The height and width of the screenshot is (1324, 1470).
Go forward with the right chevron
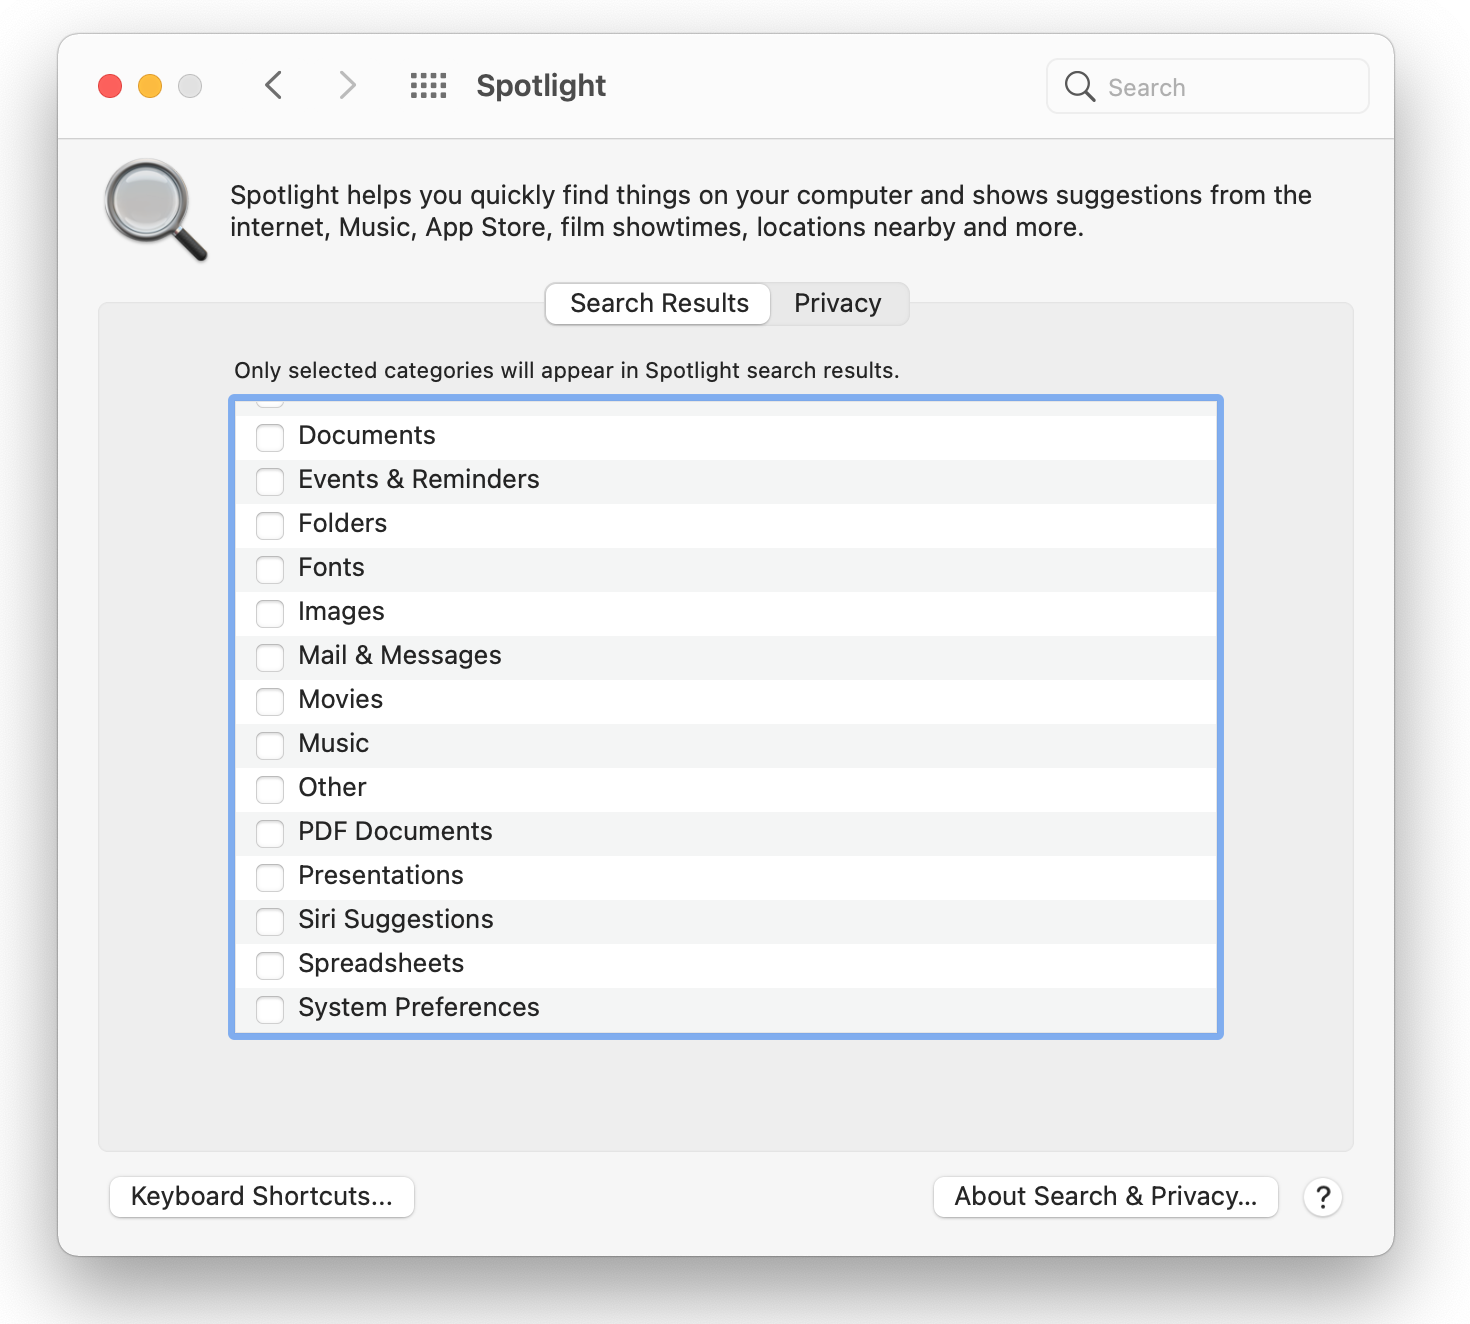click(x=347, y=86)
